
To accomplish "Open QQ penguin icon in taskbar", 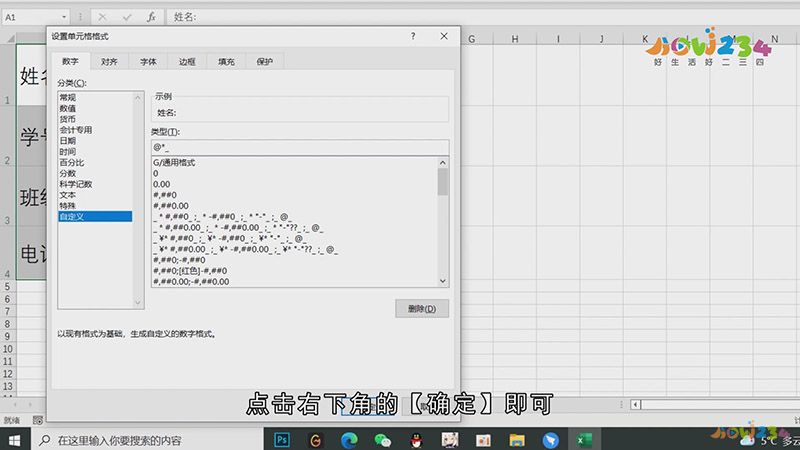I will pyautogui.click(x=416, y=440).
